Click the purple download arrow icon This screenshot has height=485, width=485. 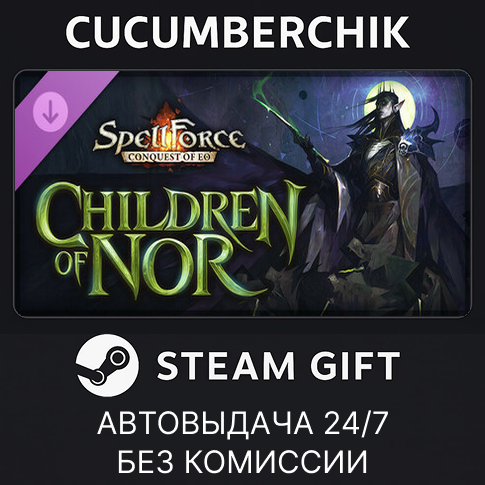50,108
